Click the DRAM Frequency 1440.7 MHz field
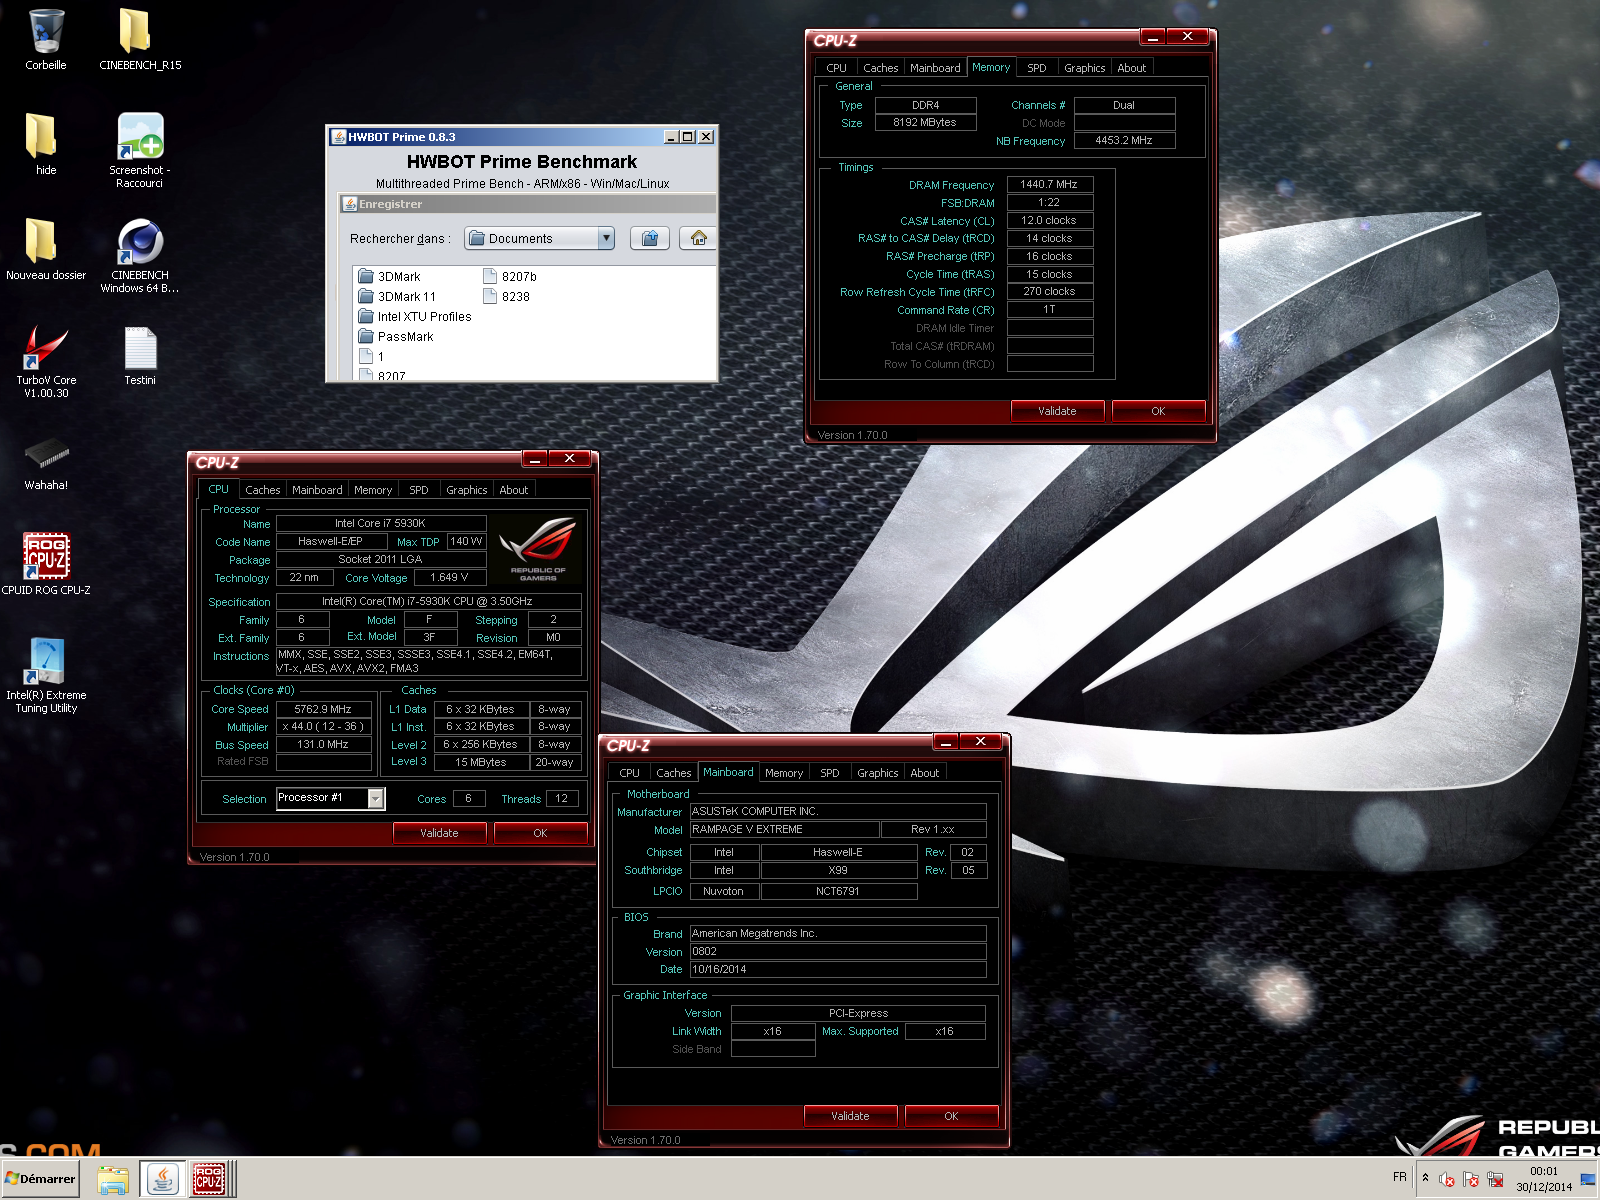 click(1049, 184)
